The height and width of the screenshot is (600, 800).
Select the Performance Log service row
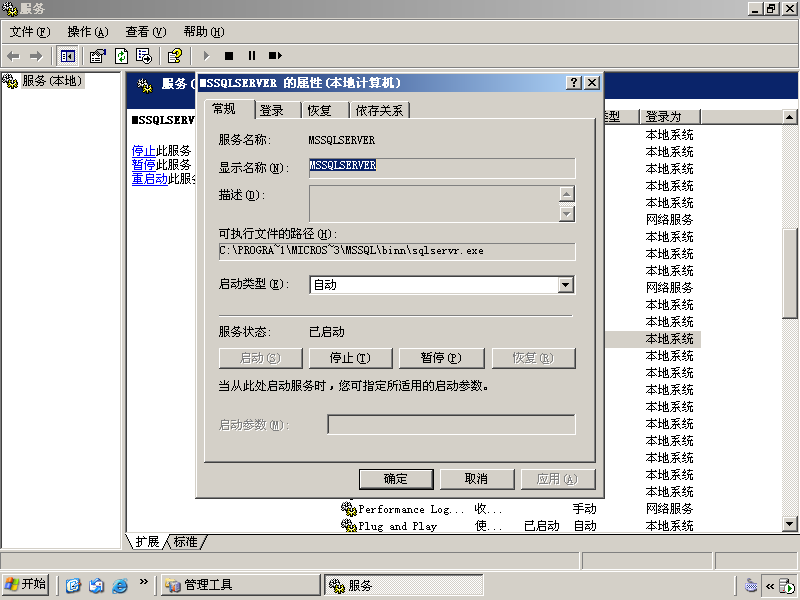(519, 509)
